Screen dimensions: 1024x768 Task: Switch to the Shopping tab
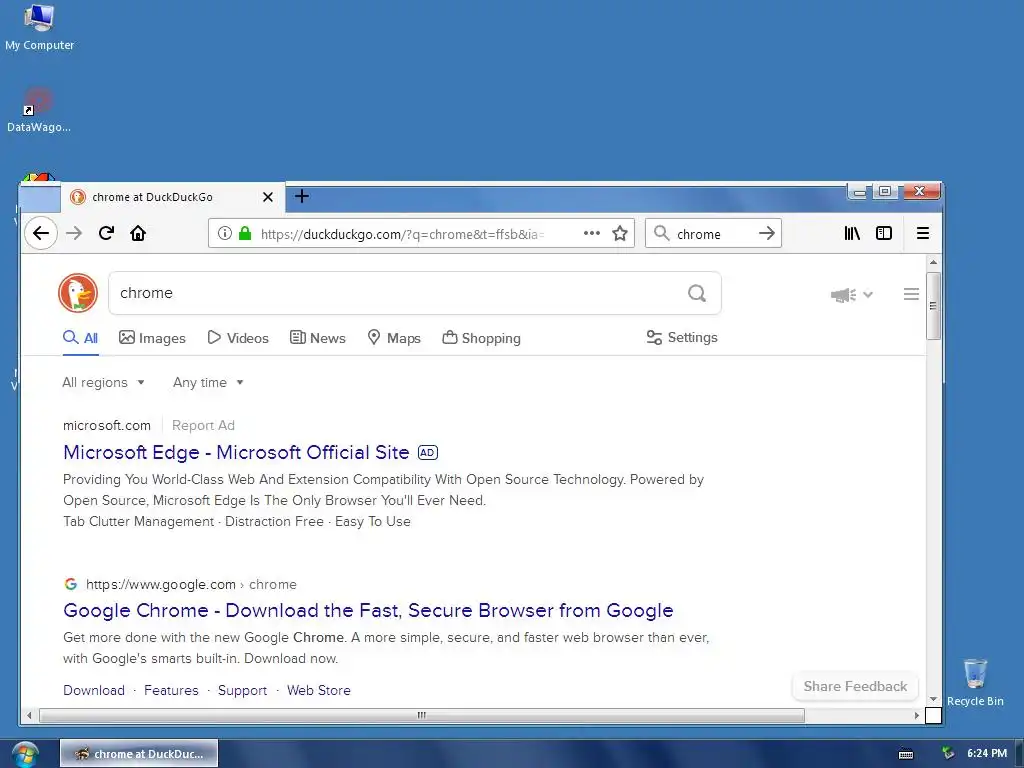481,338
